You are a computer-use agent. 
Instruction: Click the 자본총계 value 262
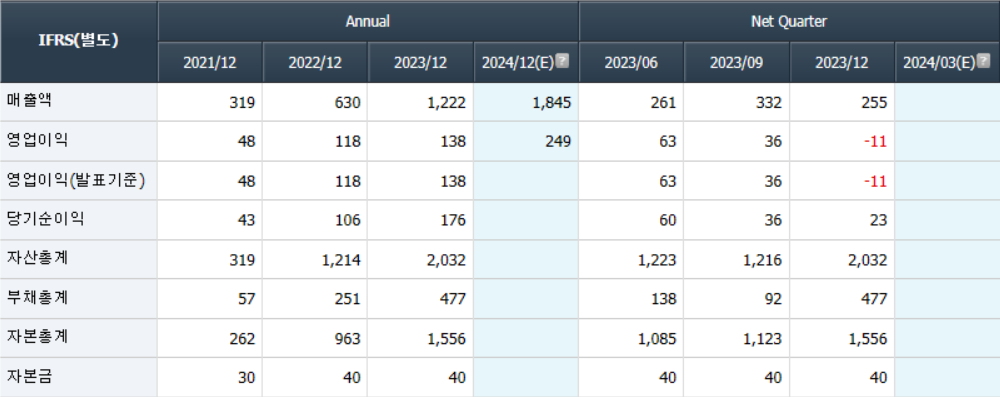coord(242,338)
